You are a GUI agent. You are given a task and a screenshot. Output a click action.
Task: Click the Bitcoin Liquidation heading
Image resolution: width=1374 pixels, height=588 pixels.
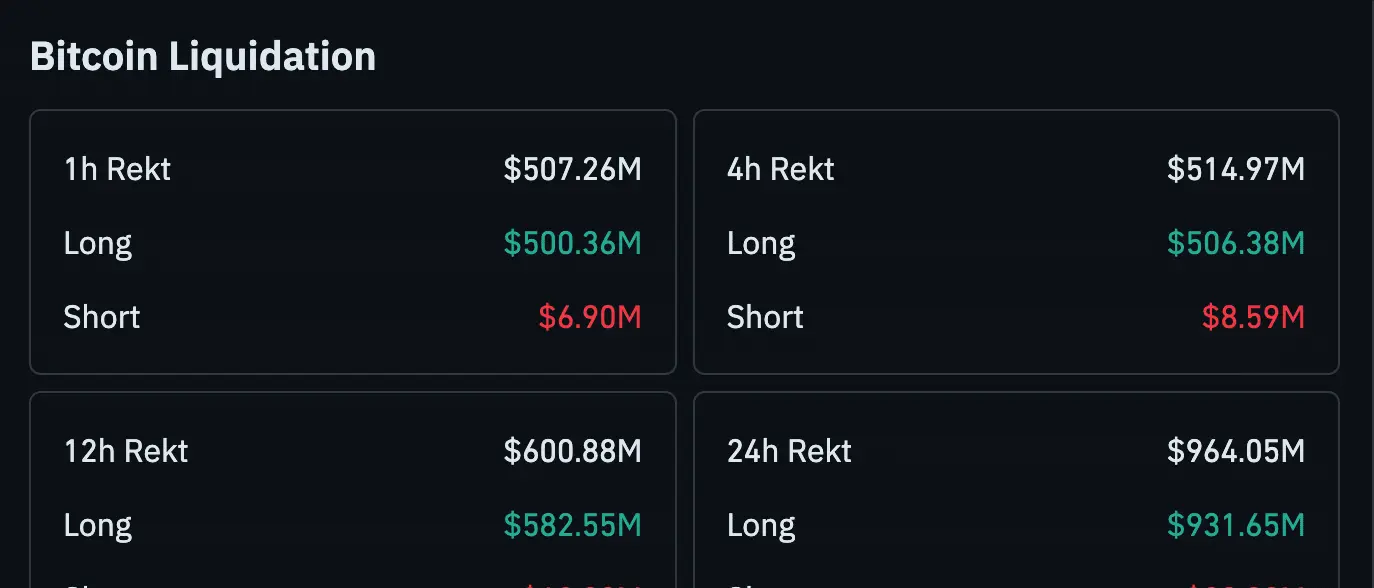pyautogui.click(x=203, y=57)
